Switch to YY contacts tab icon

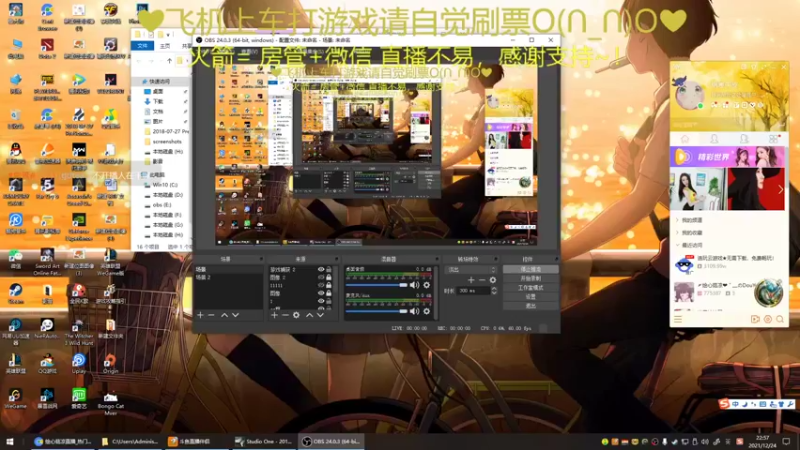(714, 139)
